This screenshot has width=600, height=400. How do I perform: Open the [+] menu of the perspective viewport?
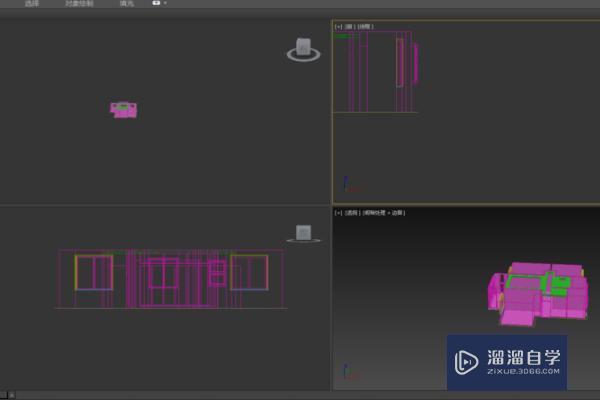[x=338, y=212]
